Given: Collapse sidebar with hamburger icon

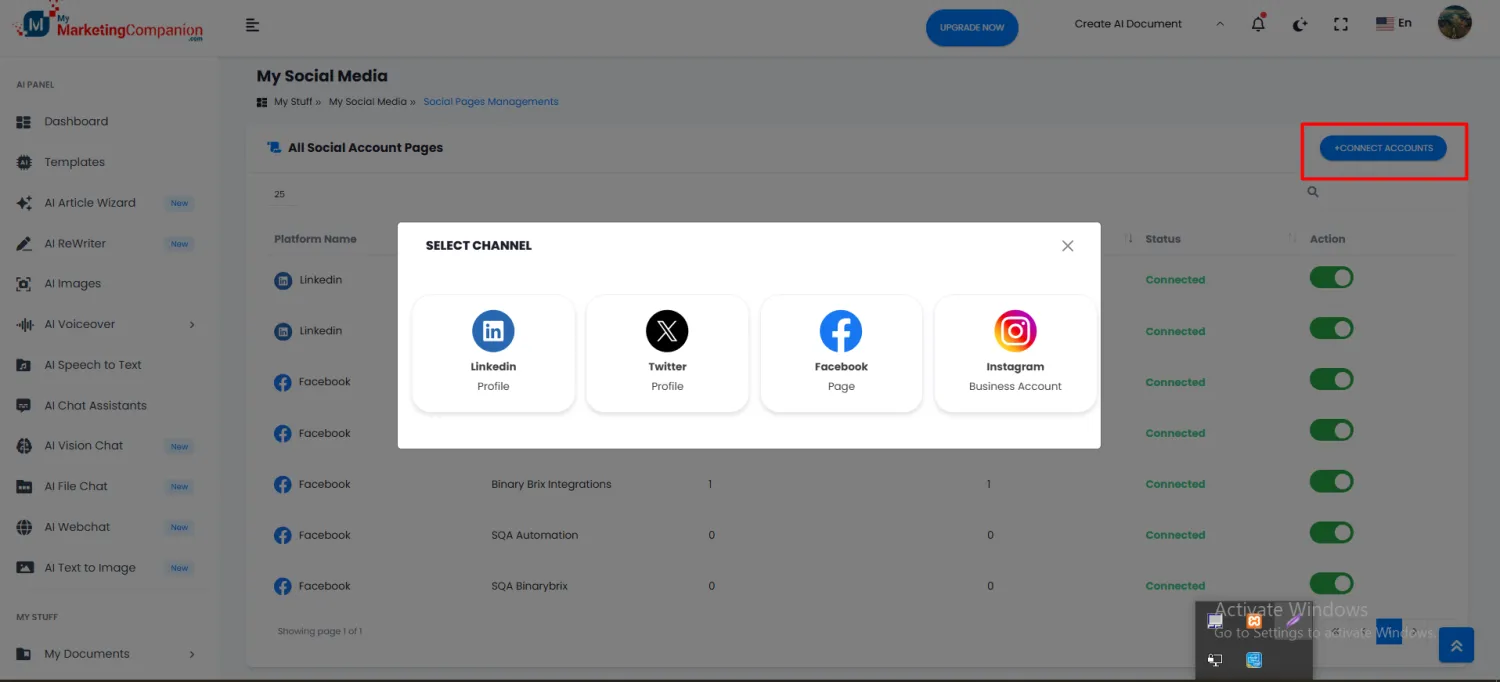Looking at the screenshot, I should click(253, 25).
